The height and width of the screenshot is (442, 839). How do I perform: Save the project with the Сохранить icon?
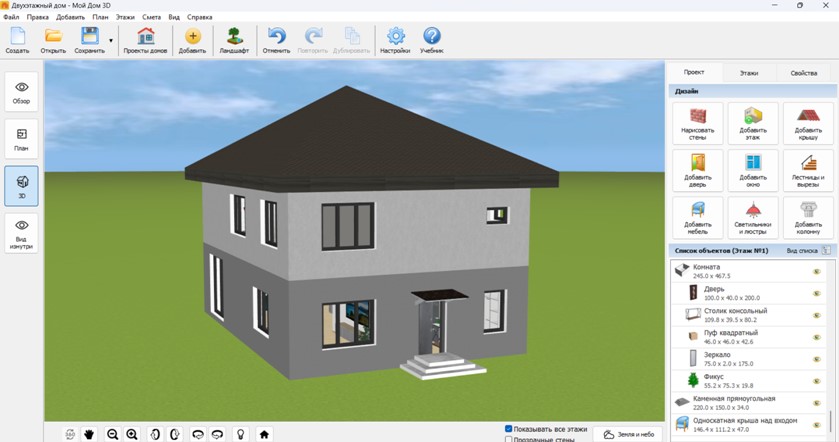[x=89, y=40]
